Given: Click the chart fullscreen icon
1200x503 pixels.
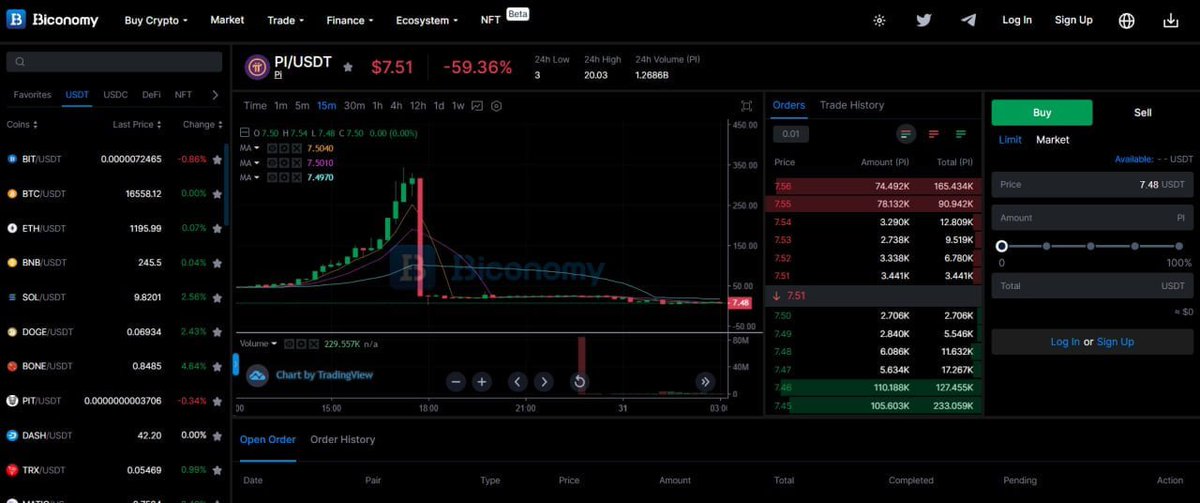Looking at the screenshot, I should point(746,106).
